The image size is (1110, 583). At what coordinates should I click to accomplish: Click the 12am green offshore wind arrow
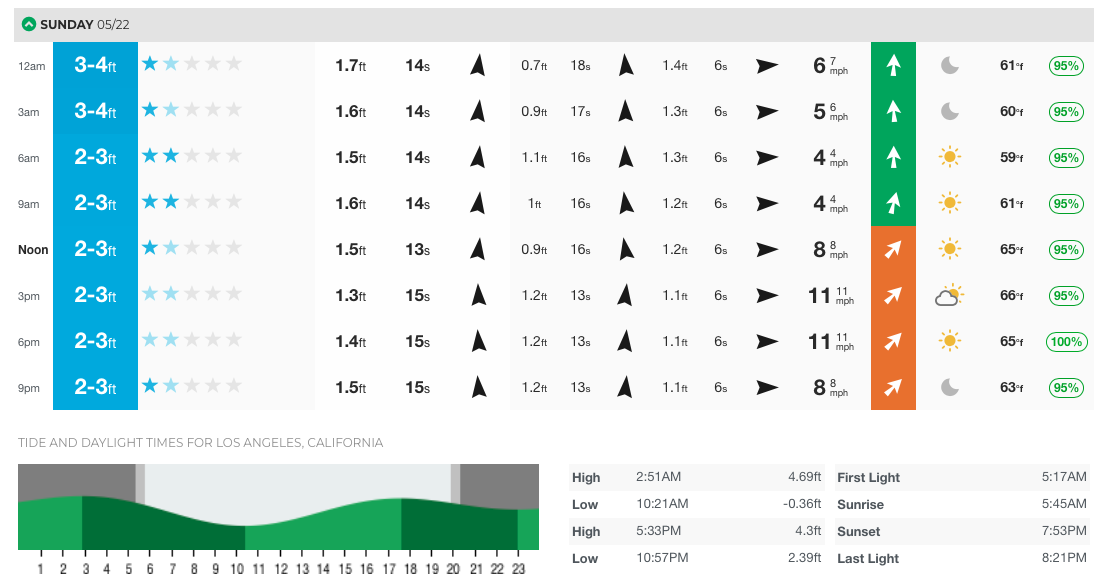(x=893, y=66)
